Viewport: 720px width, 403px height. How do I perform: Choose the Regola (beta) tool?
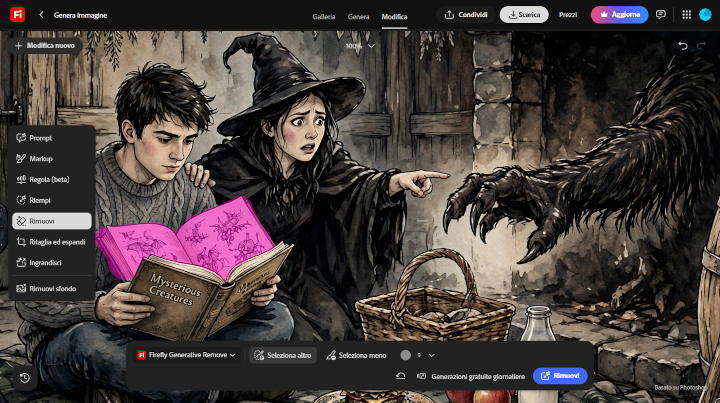point(51,179)
